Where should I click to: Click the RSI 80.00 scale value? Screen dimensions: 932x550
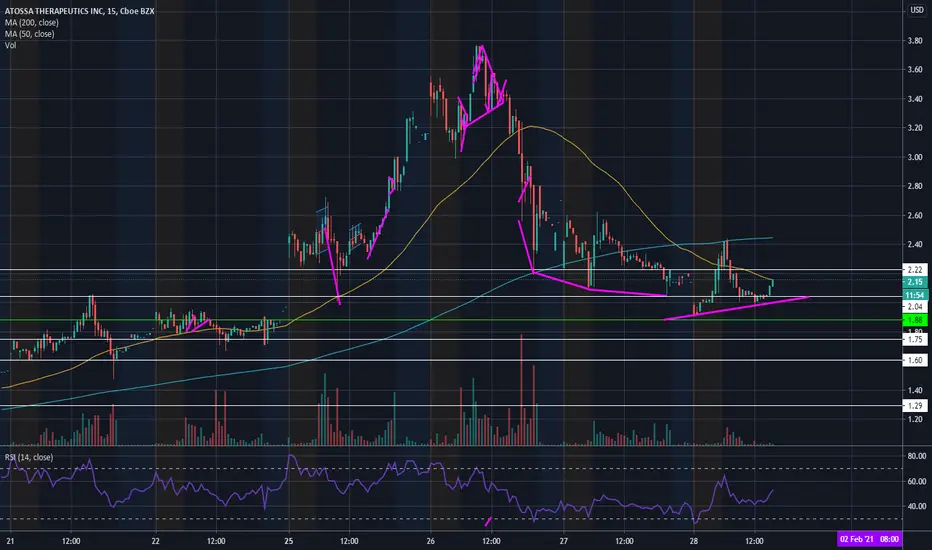[917, 456]
